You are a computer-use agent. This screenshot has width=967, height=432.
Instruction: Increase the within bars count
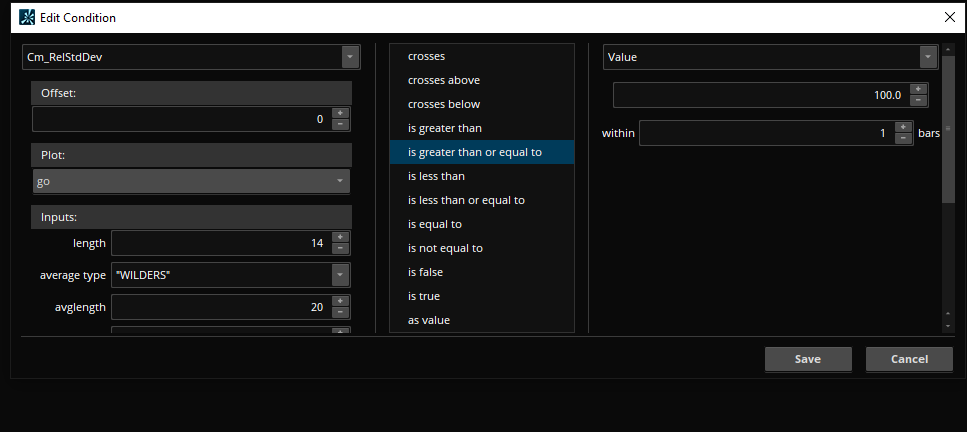point(904,127)
